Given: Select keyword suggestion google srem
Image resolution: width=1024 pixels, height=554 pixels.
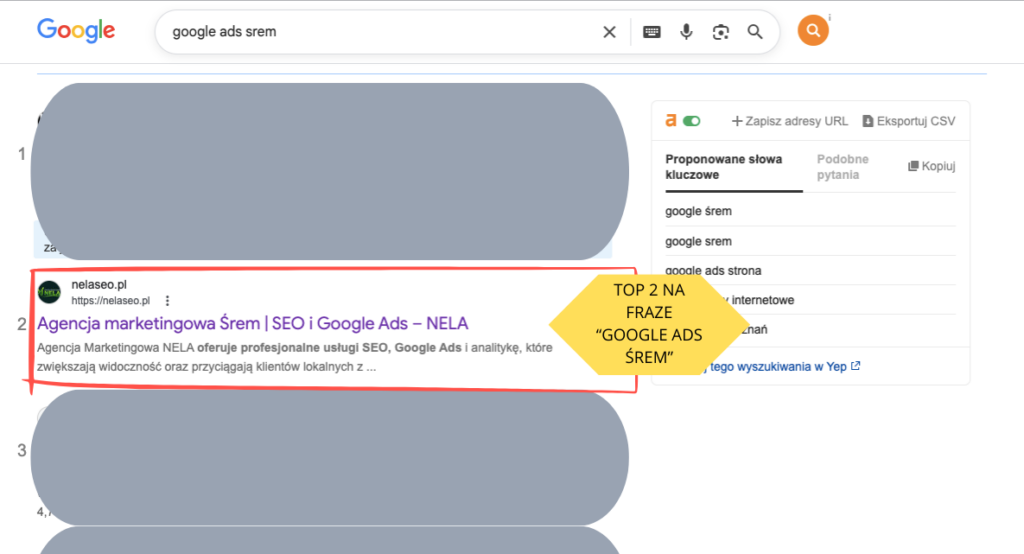Looking at the screenshot, I should coord(698,241).
